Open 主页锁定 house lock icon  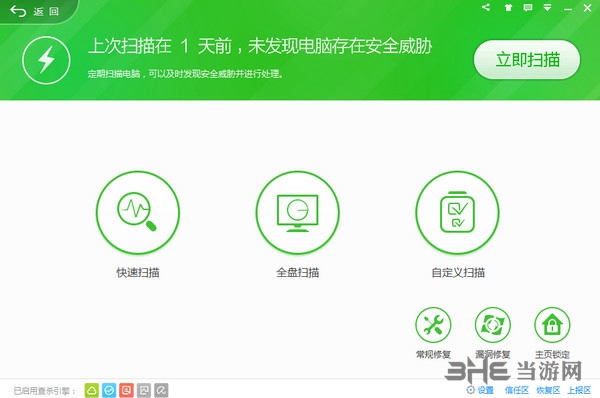coord(552,325)
